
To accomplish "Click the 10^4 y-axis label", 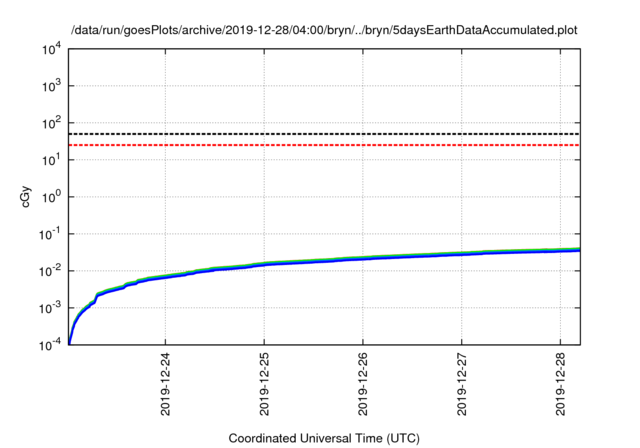I will coord(51,49).
